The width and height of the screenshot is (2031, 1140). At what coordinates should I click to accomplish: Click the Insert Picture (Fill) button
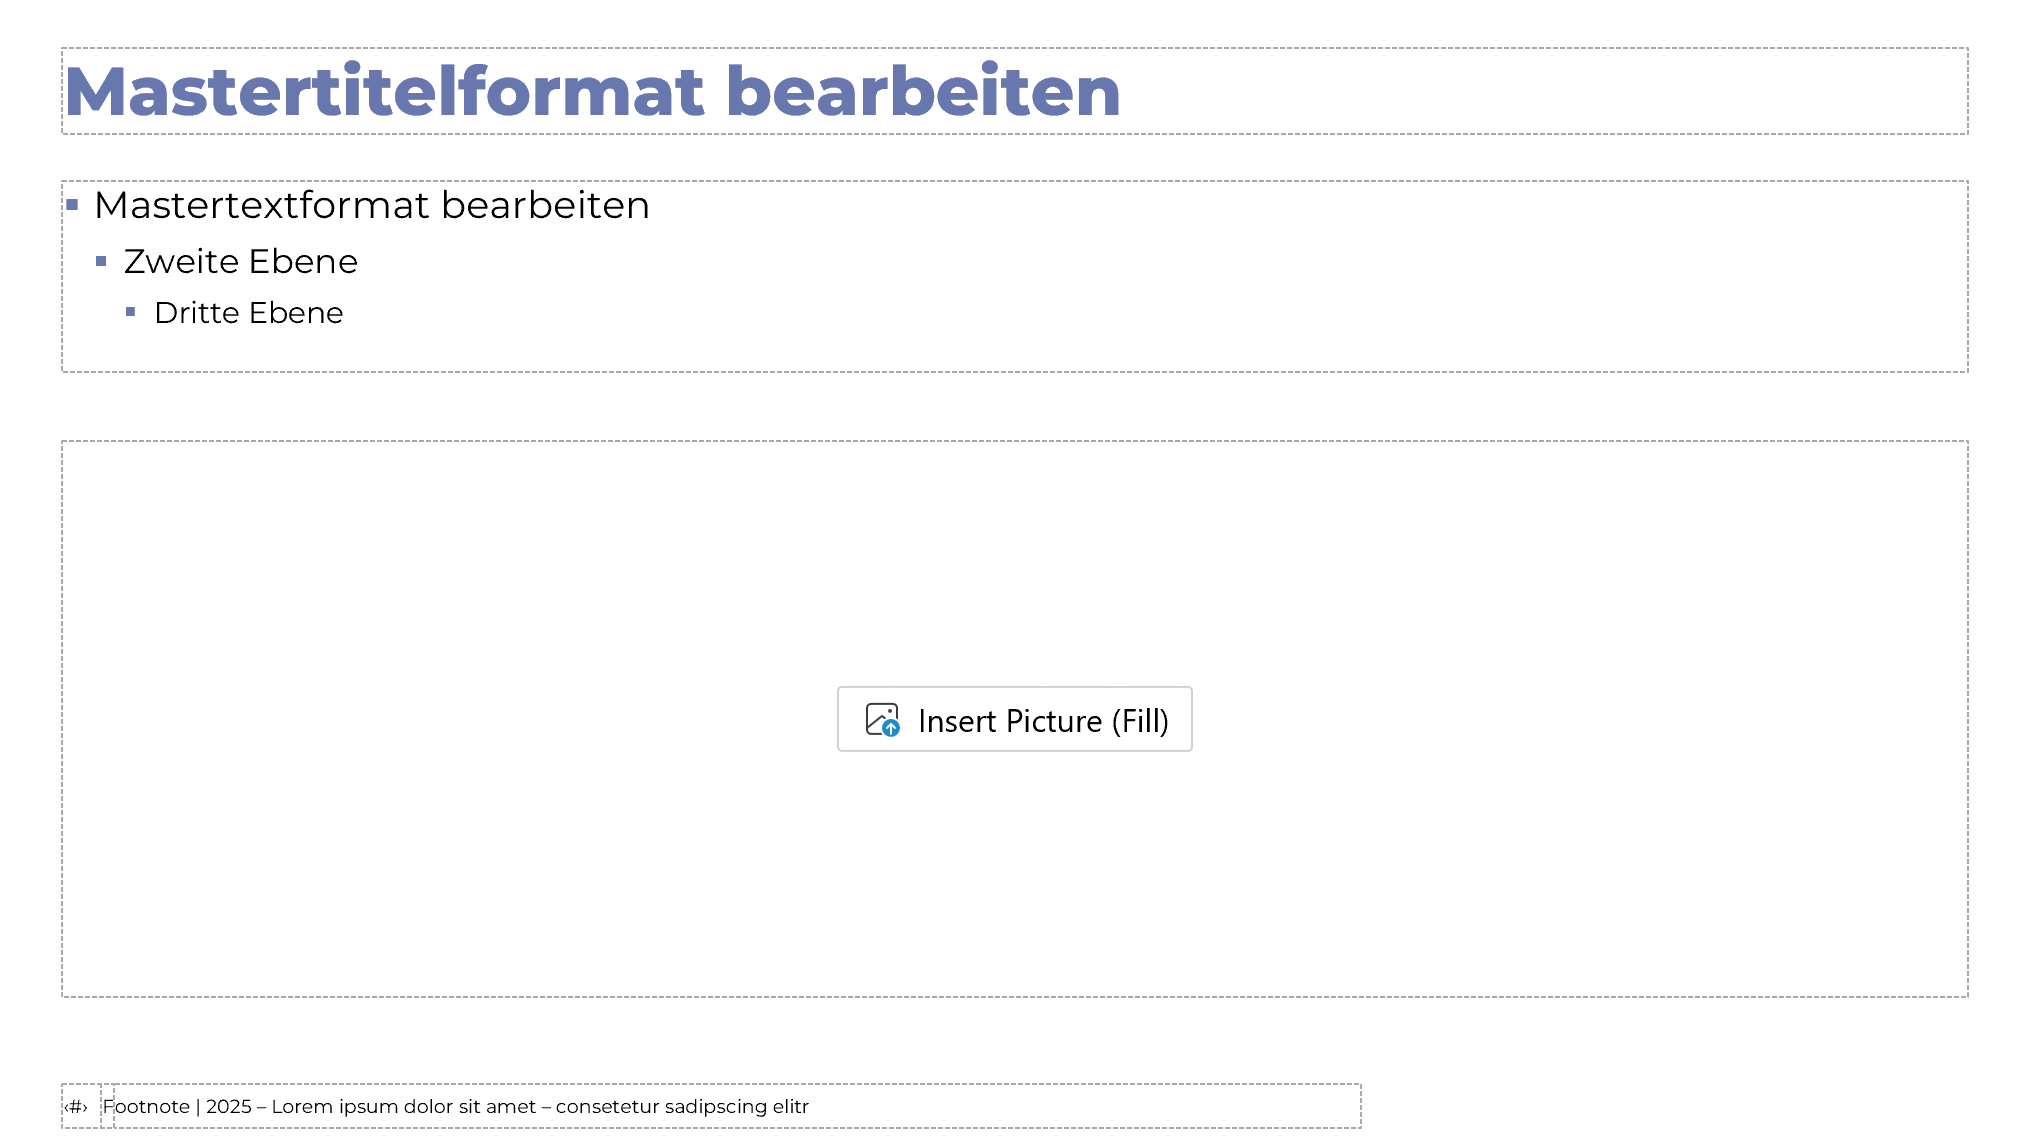tap(1014, 719)
